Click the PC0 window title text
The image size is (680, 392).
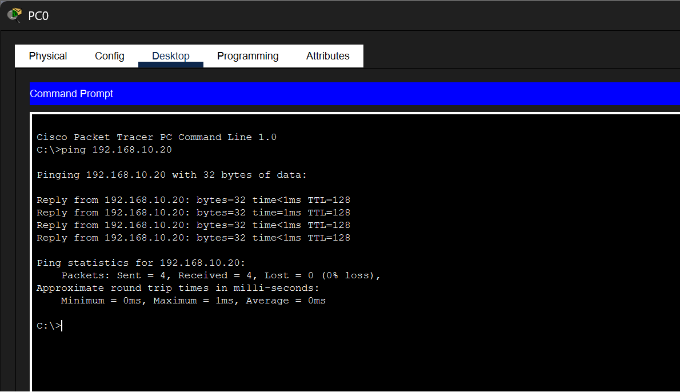coord(38,16)
